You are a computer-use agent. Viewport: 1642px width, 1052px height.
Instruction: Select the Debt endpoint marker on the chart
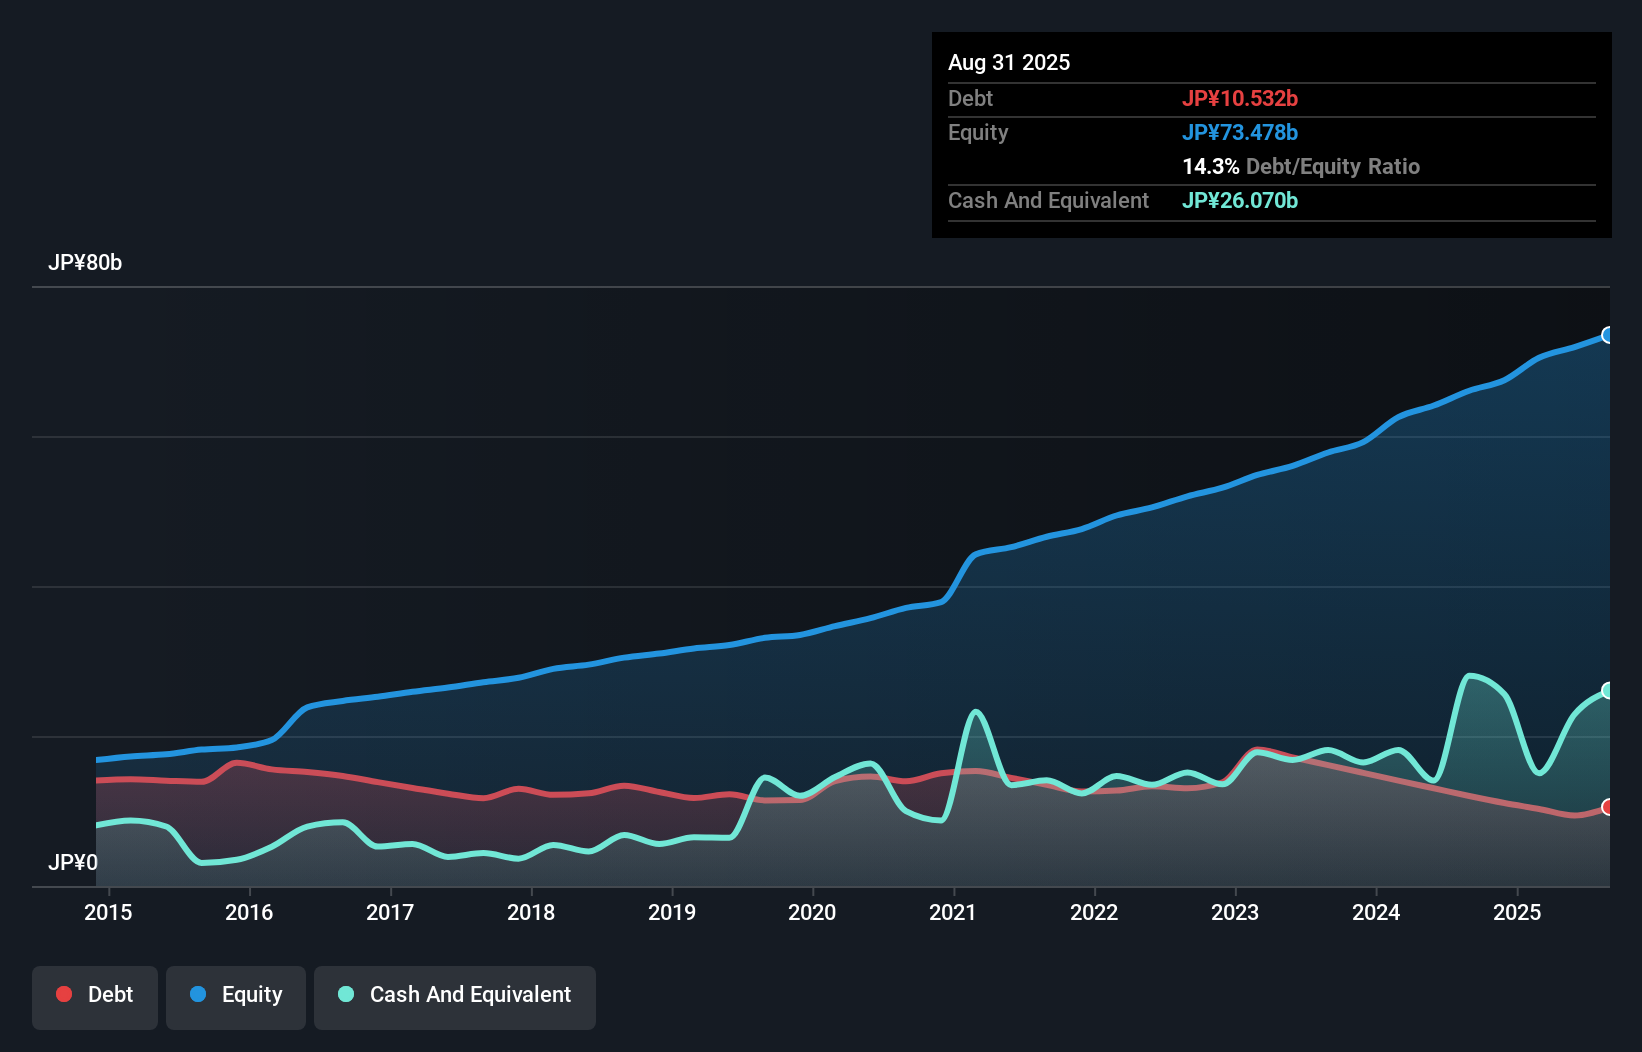pos(1608,806)
